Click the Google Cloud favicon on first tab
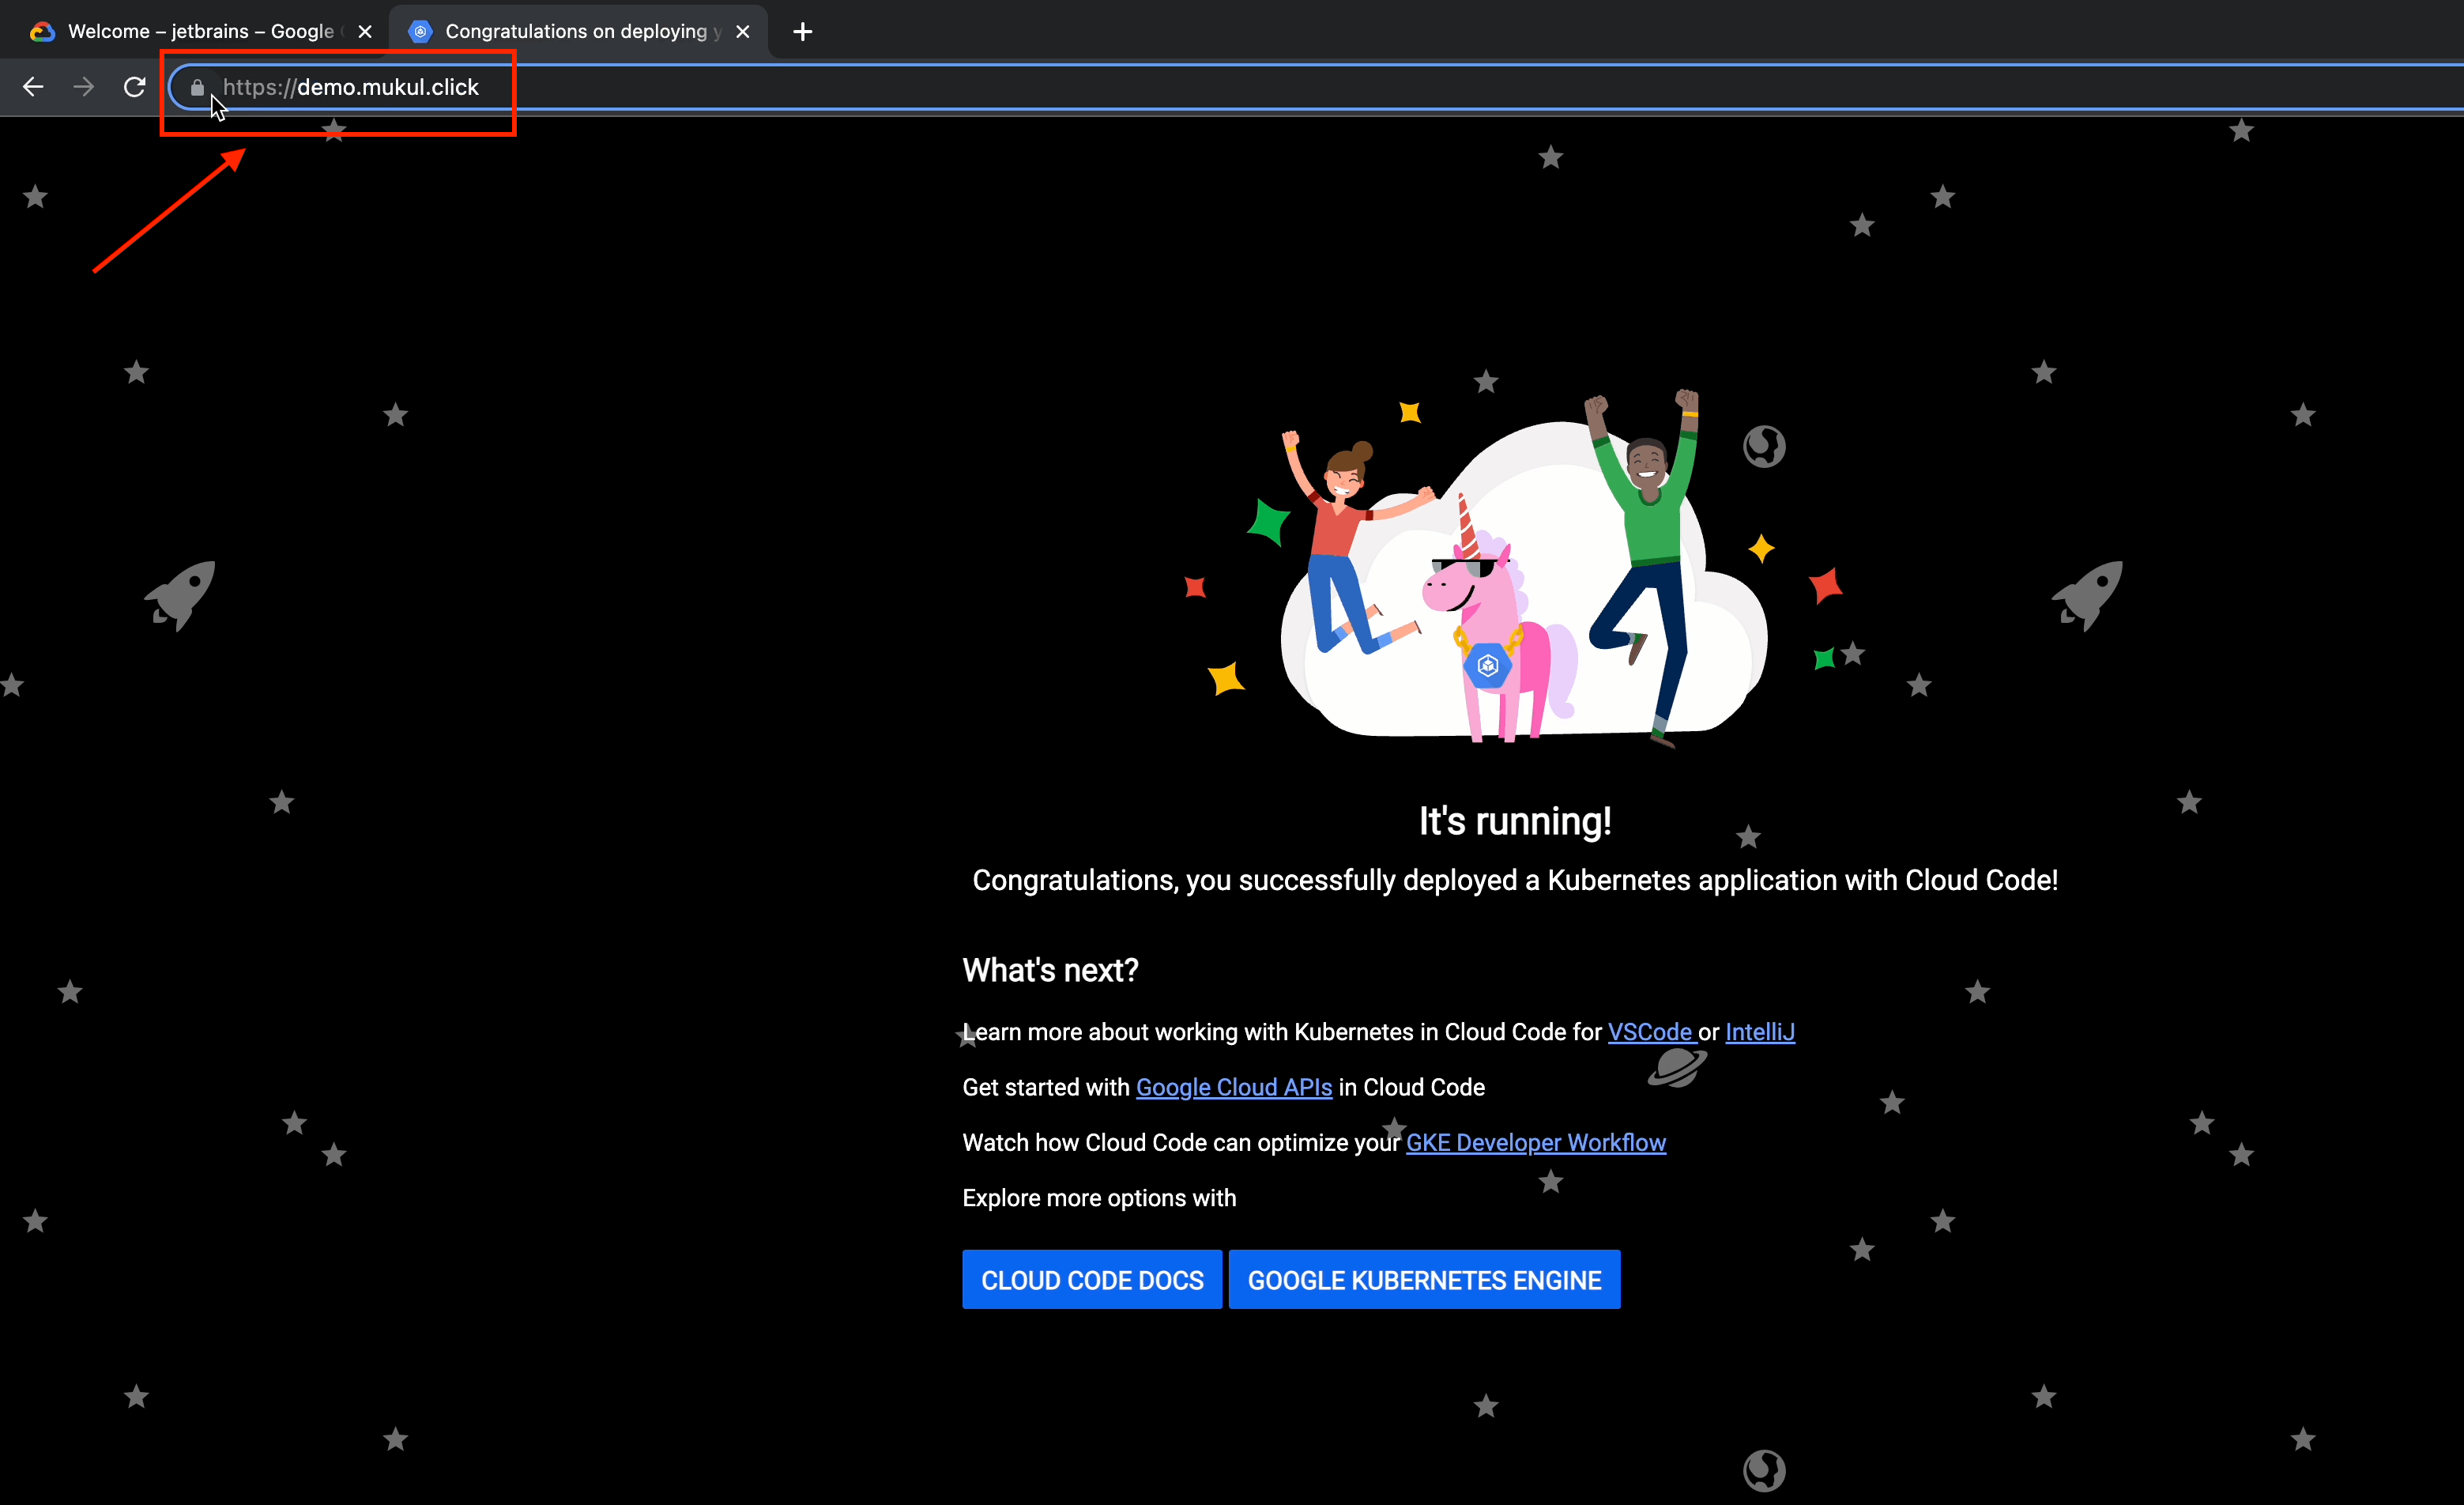The width and height of the screenshot is (2464, 1505). click(42, 32)
